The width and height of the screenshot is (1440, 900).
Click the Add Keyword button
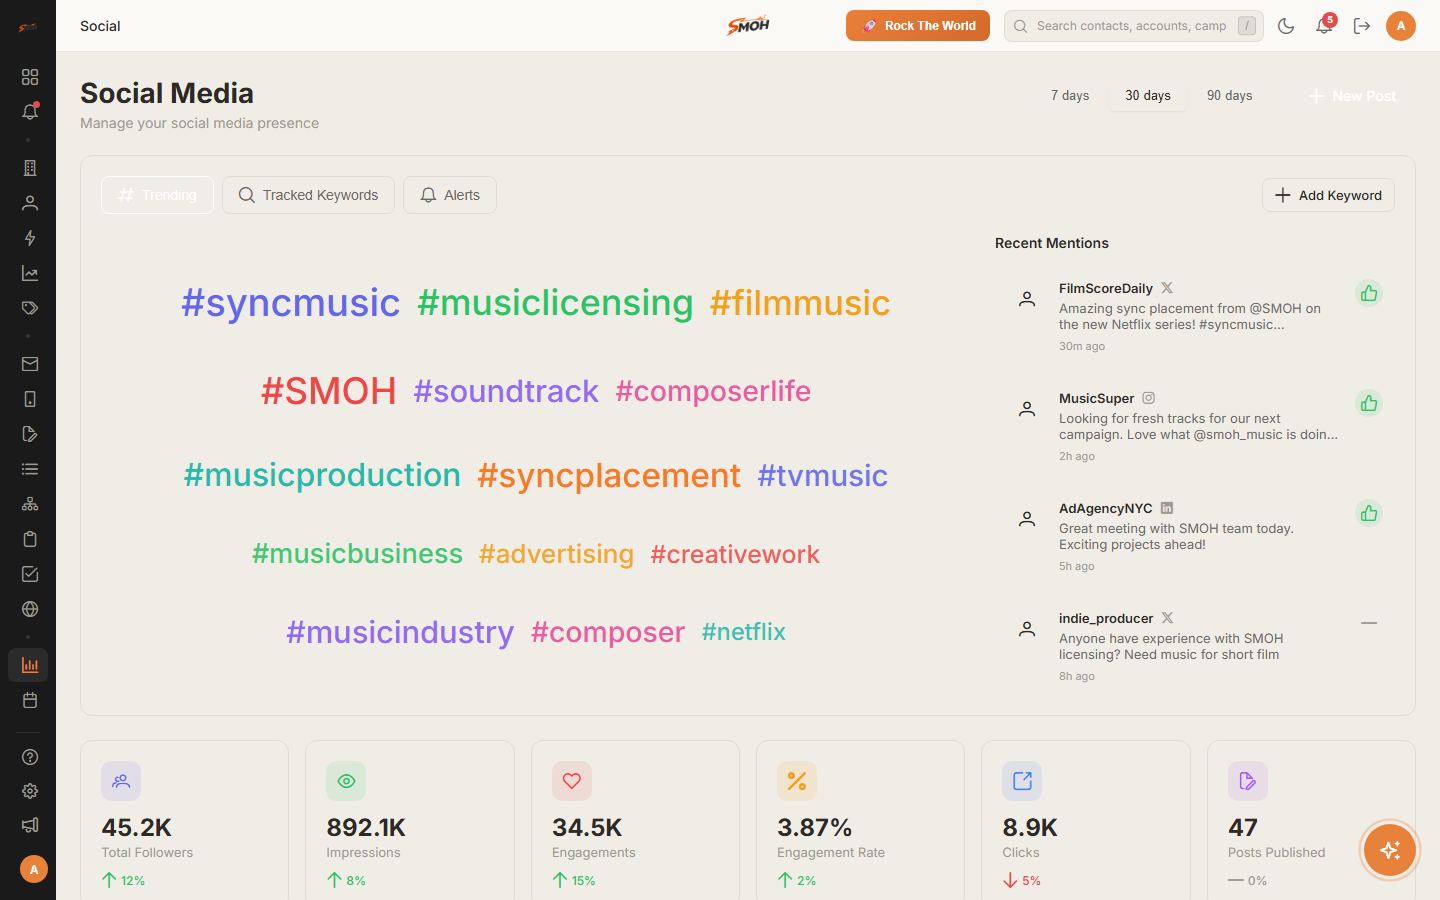(1328, 195)
